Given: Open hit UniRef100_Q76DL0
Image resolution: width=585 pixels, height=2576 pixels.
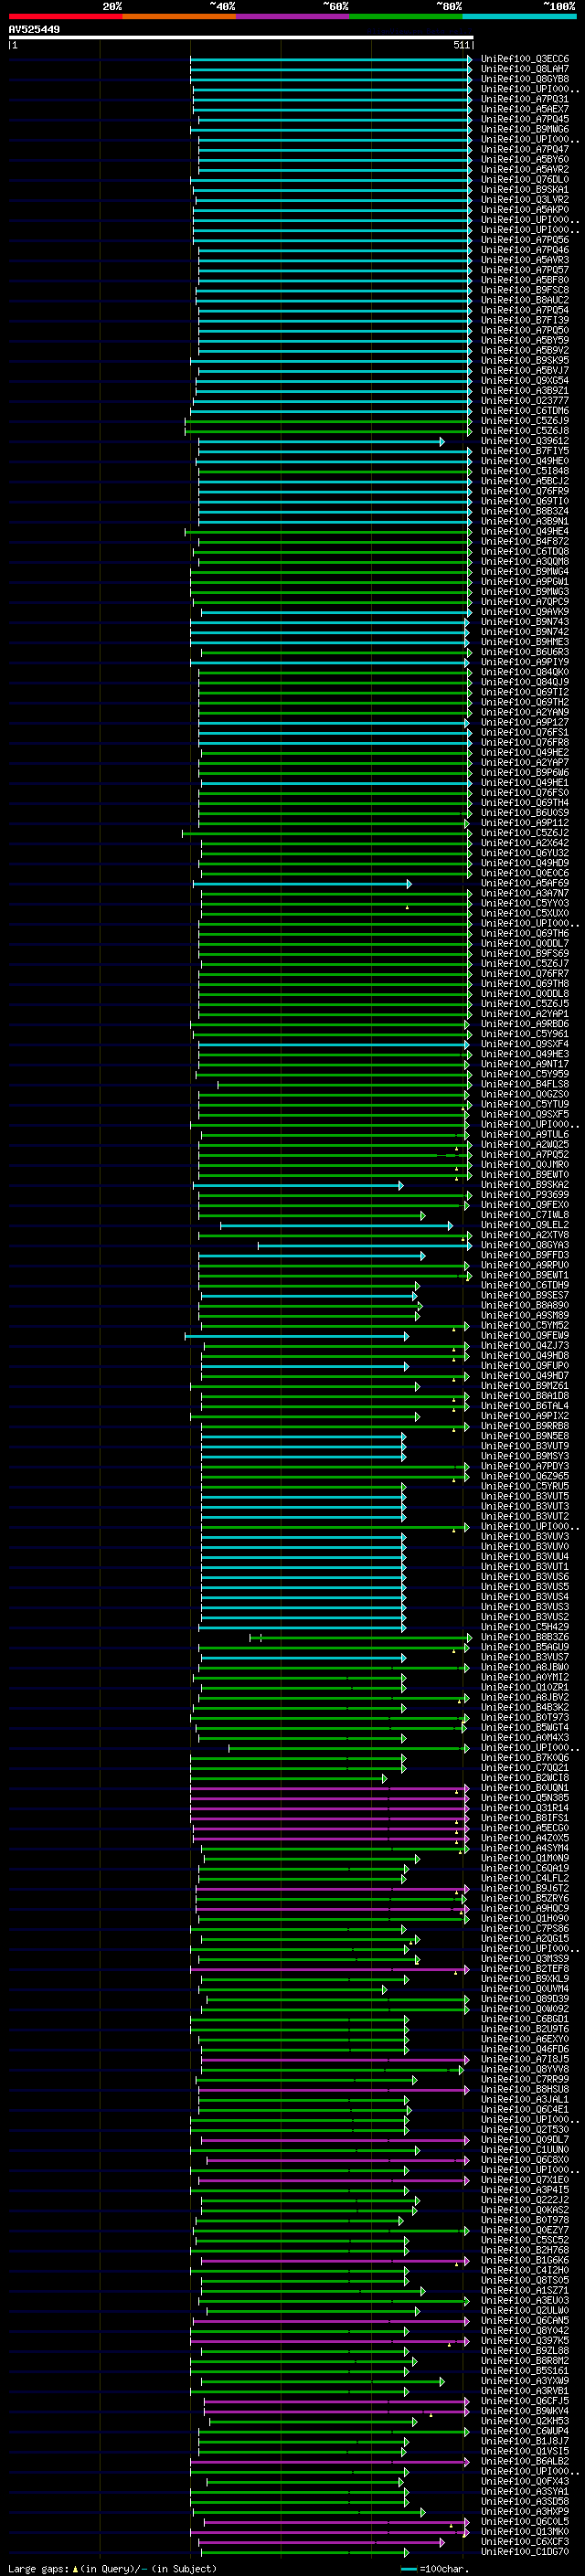Looking at the screenshot, I should click(x=525, y=180).
